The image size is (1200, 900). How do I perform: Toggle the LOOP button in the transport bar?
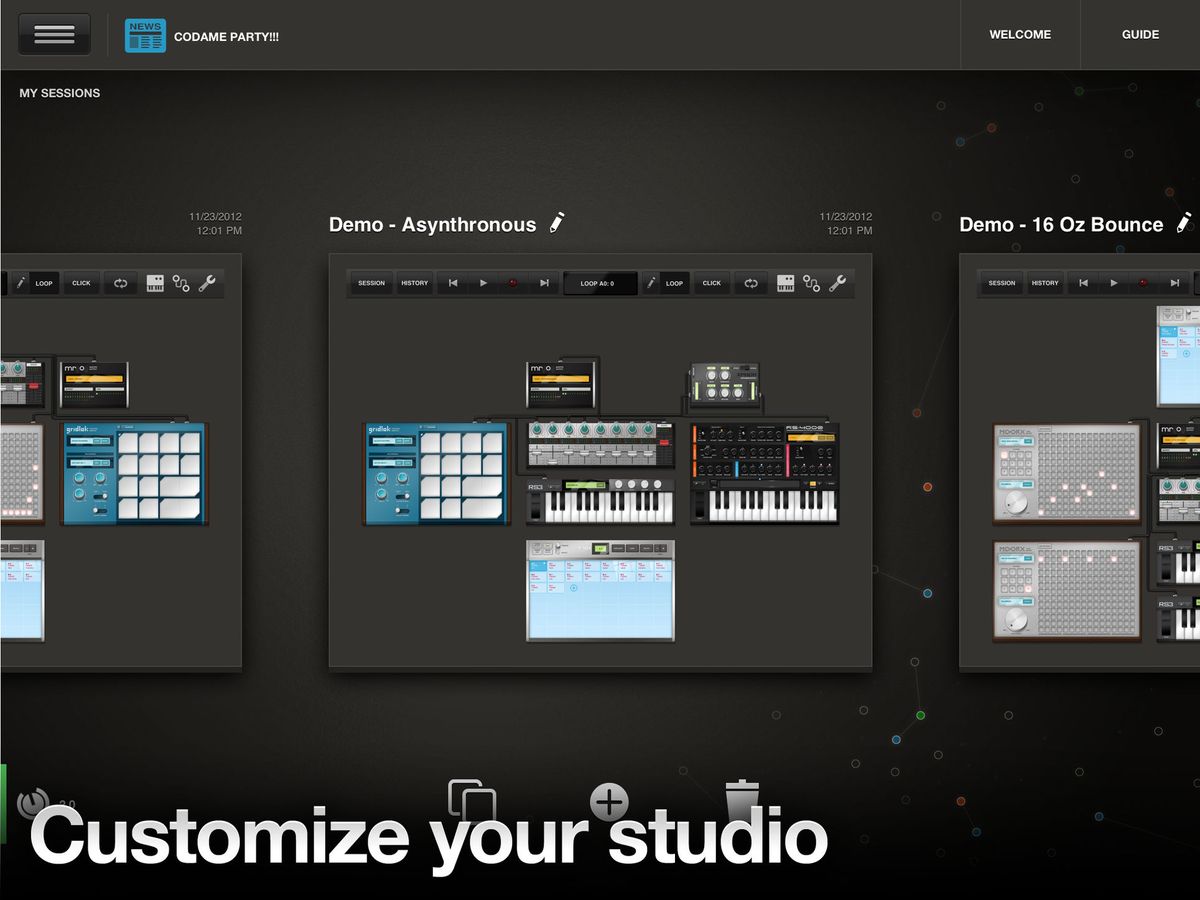[677, 283]
